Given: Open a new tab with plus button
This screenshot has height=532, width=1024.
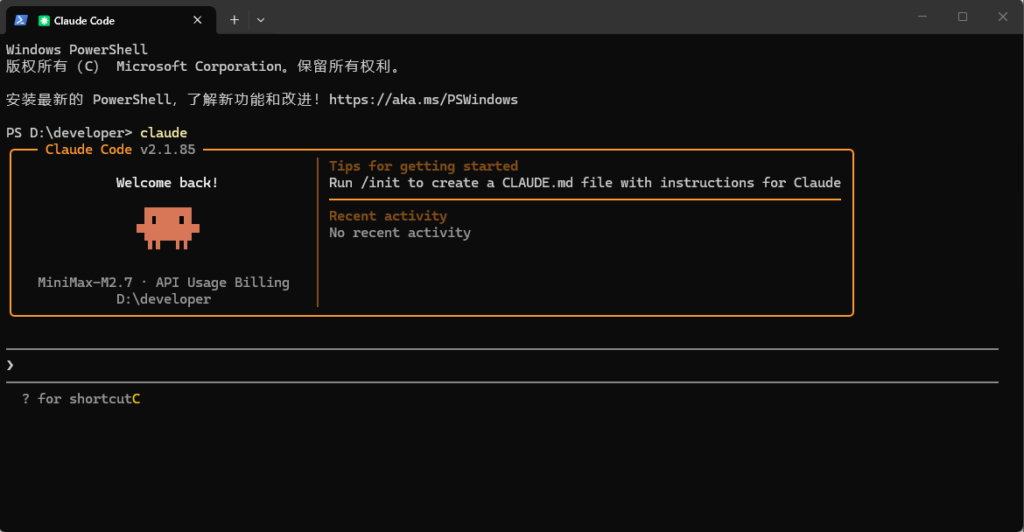Looking at the screenshot, I should (234, 19).
